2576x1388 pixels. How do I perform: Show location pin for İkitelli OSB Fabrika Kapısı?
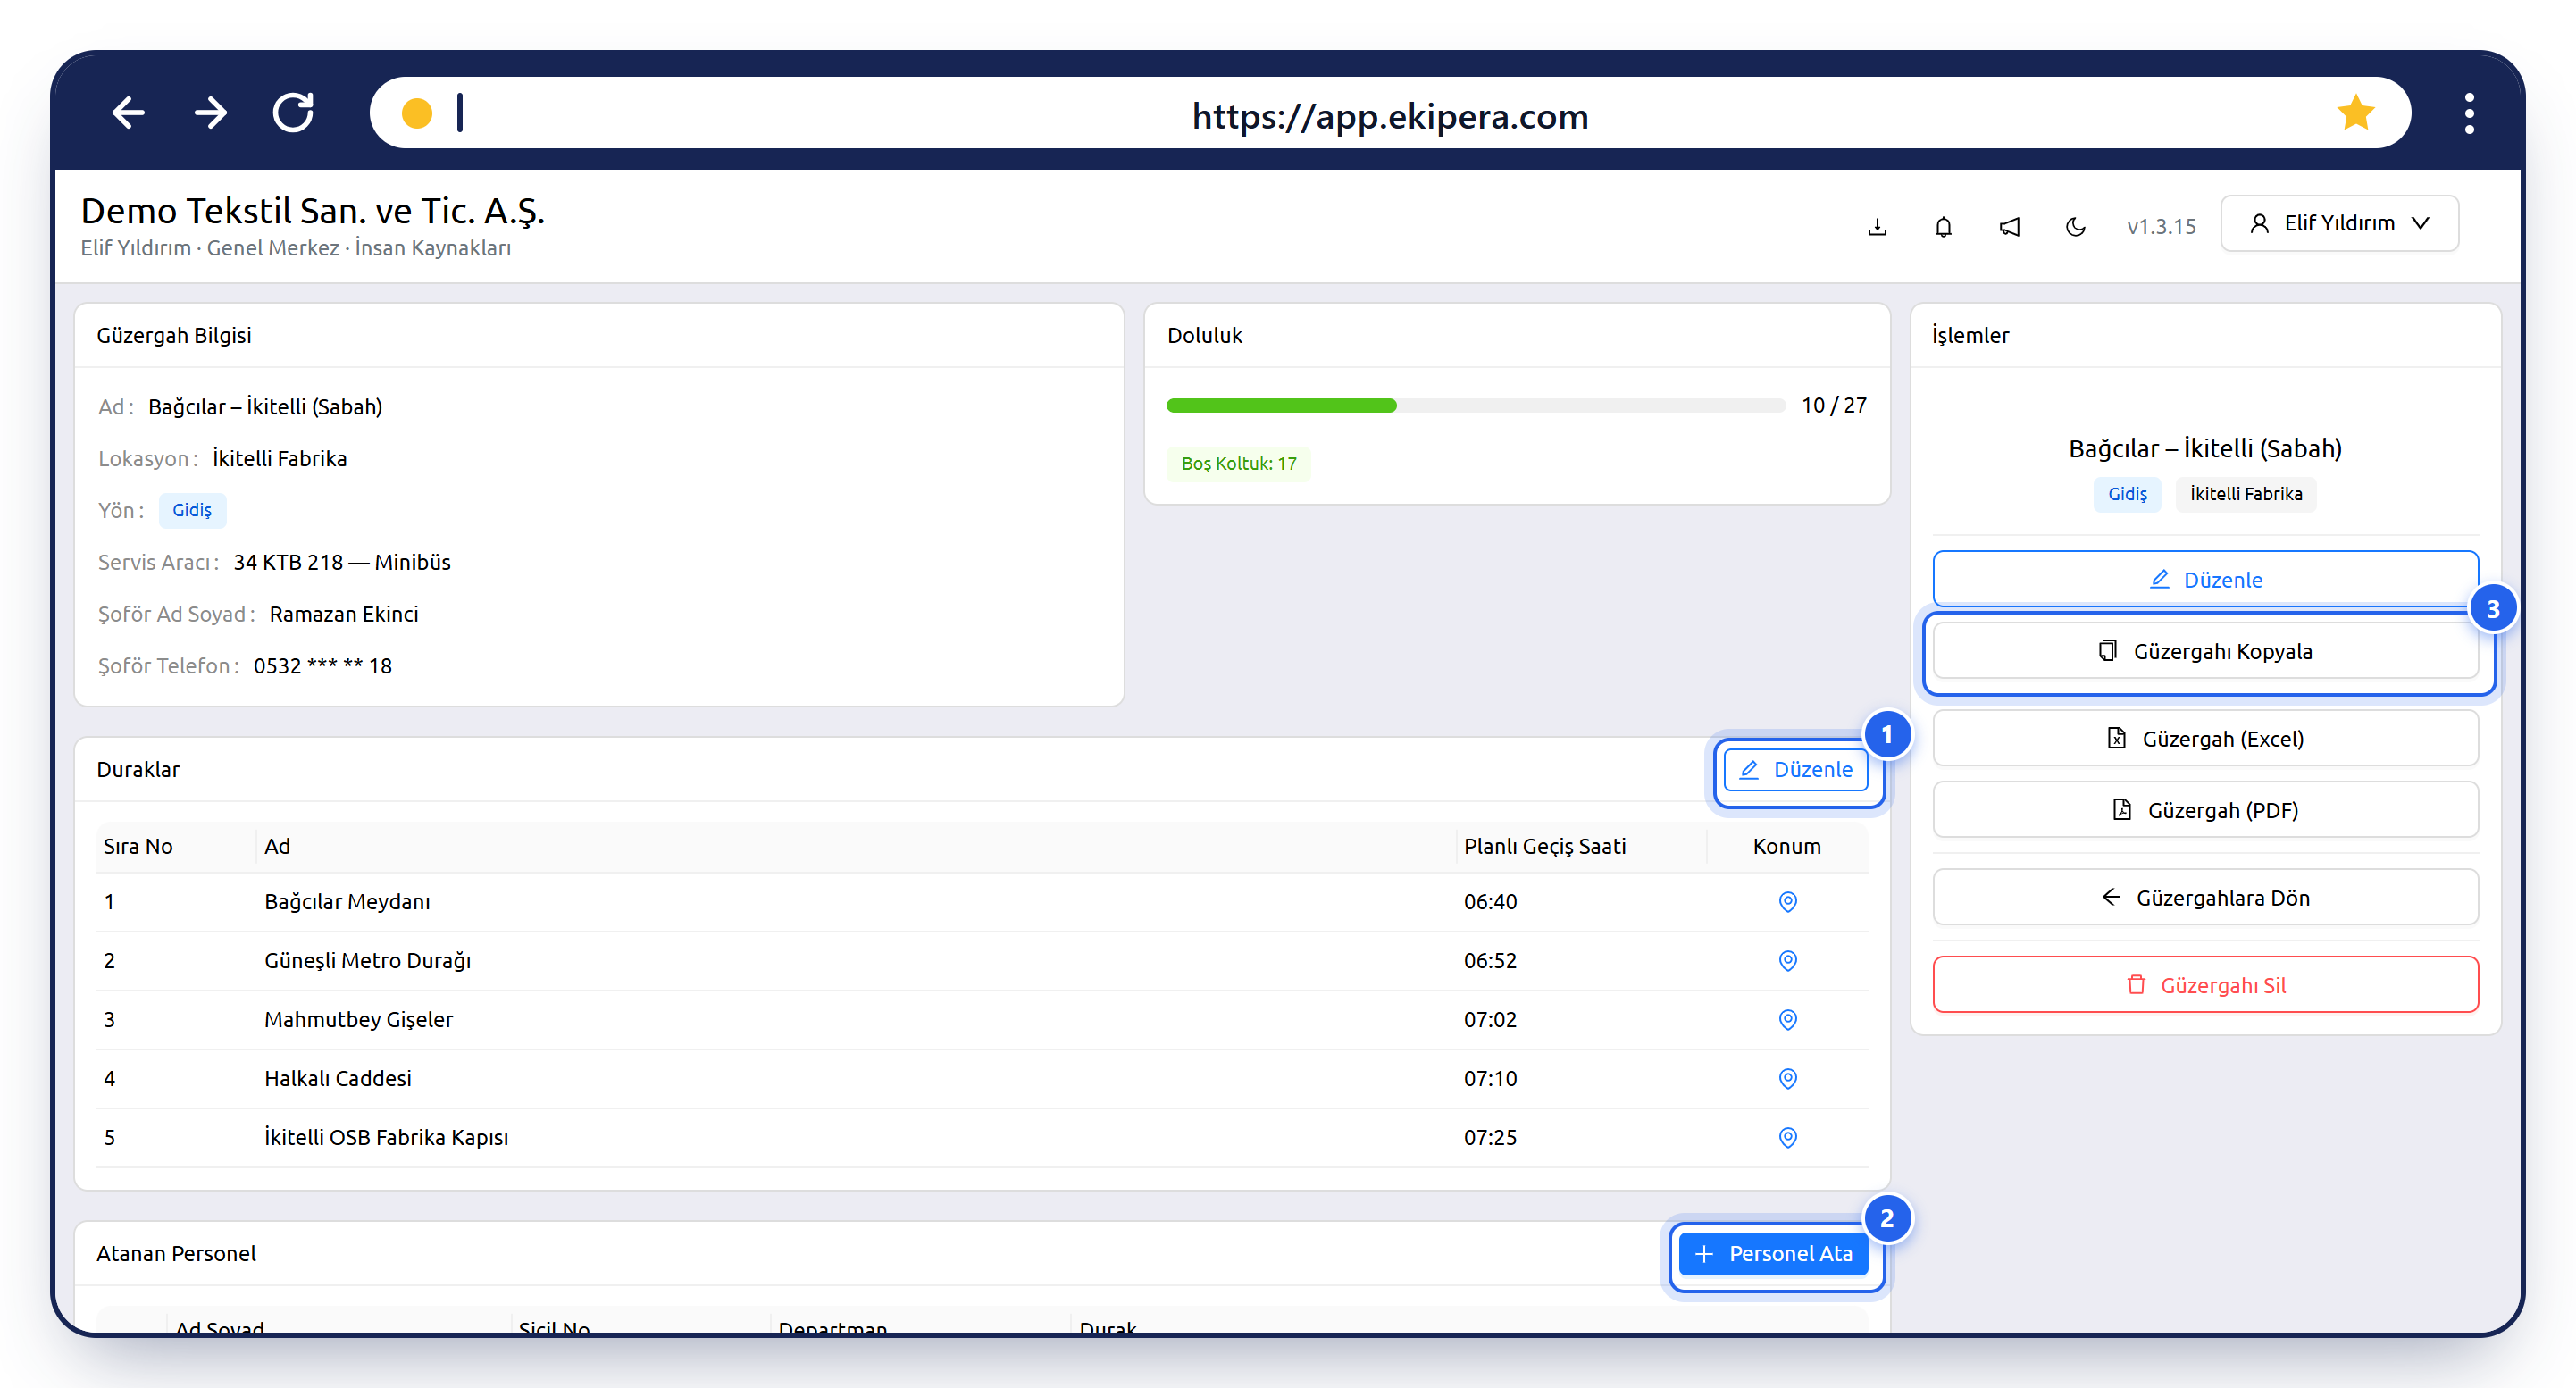[1787, 1138]
